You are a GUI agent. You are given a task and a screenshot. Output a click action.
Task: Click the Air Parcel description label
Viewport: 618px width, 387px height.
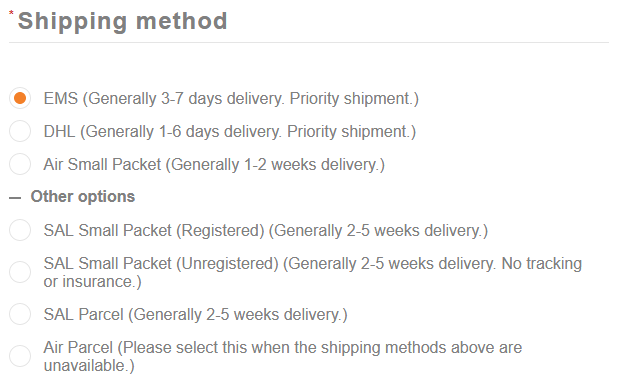[283, 356]
